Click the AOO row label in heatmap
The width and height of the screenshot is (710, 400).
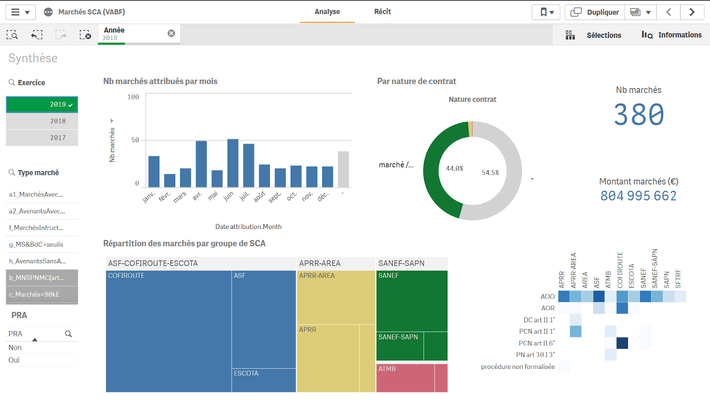tap(547, 297)
